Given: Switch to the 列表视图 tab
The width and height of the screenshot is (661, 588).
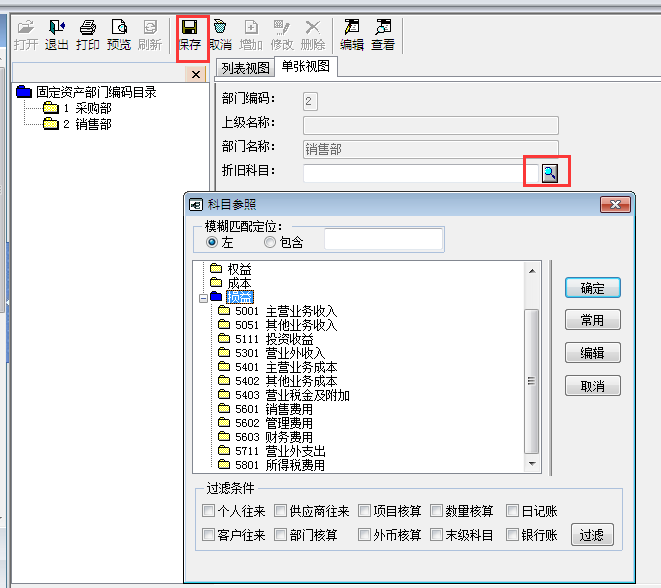Looking at the screenshot, I should click(245, 68).
